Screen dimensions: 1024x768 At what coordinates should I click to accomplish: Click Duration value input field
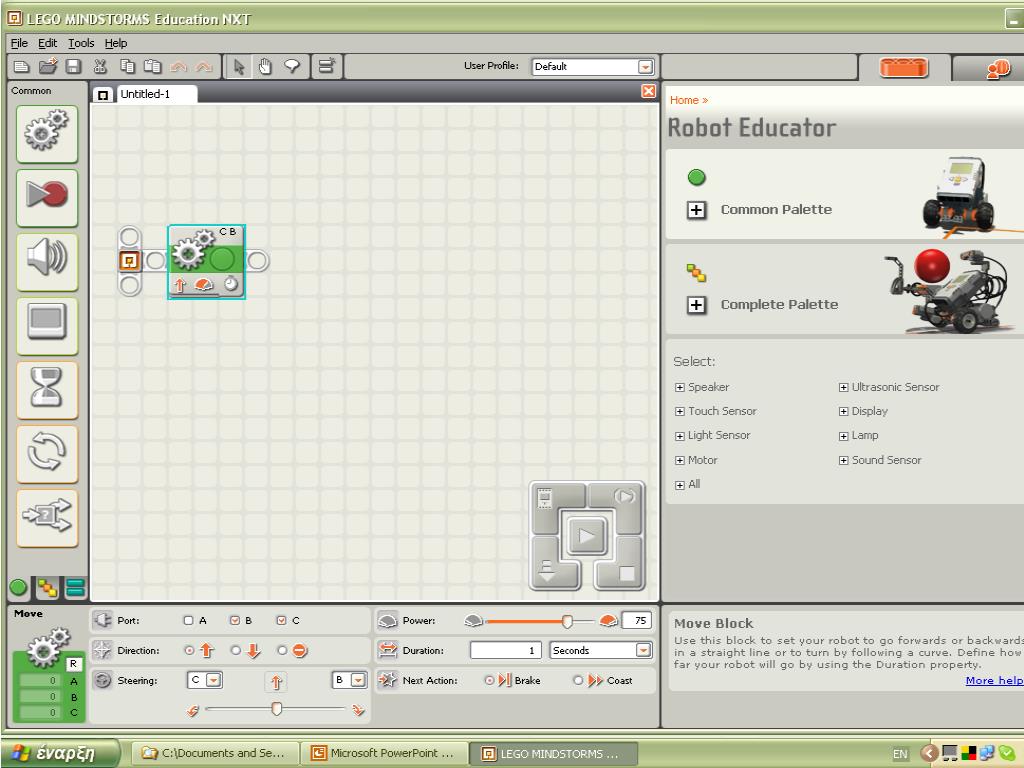point(506,650)
